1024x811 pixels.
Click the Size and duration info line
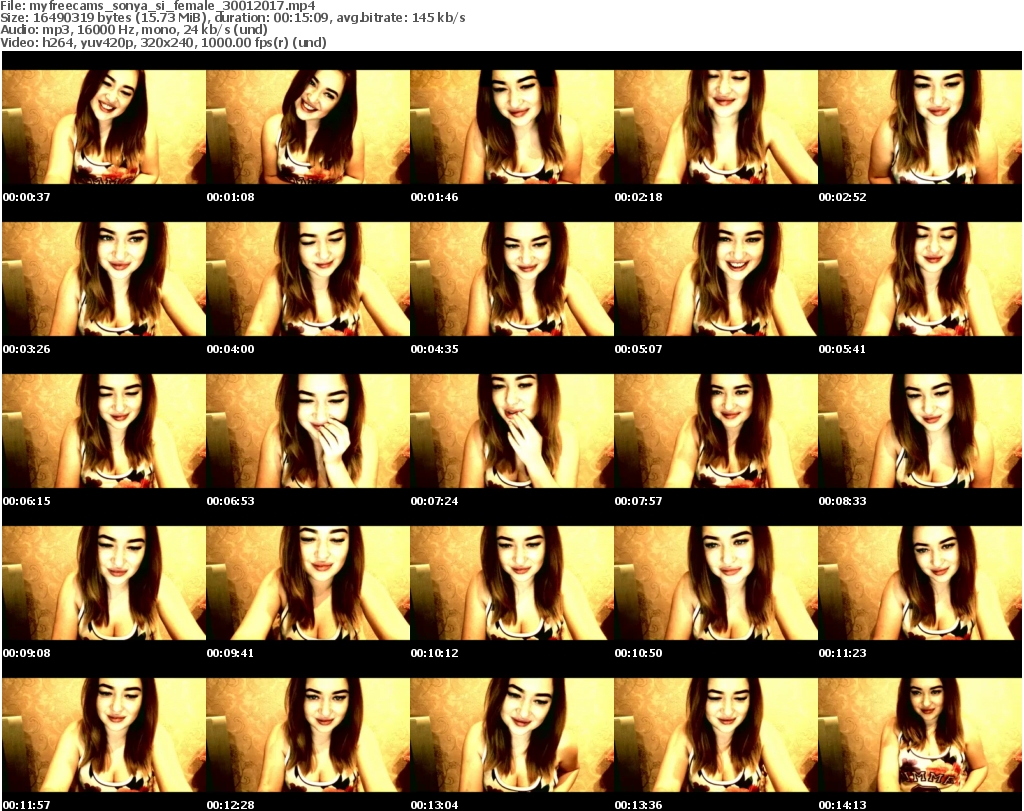pyautogui.click(x=233, y=18)
